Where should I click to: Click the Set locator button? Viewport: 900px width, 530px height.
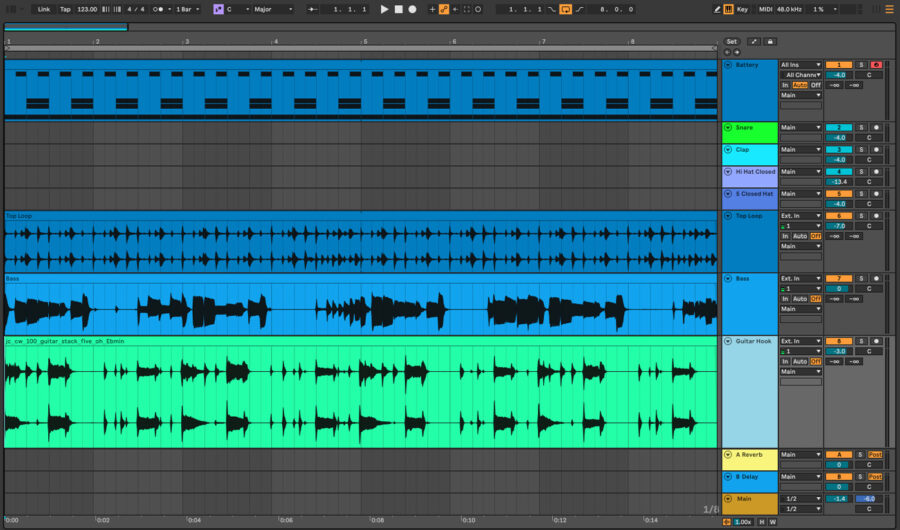731,41
